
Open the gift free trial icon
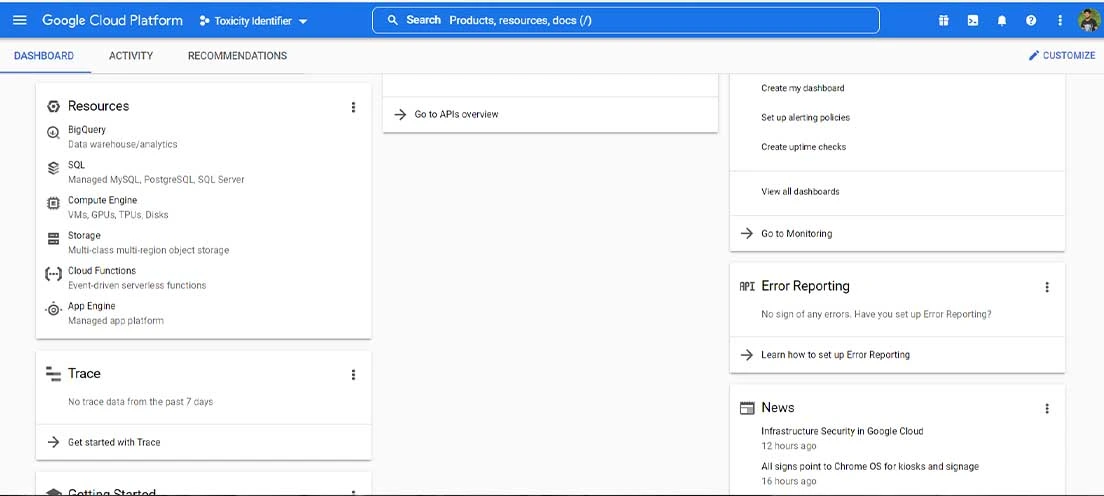(x=943, y=20)
